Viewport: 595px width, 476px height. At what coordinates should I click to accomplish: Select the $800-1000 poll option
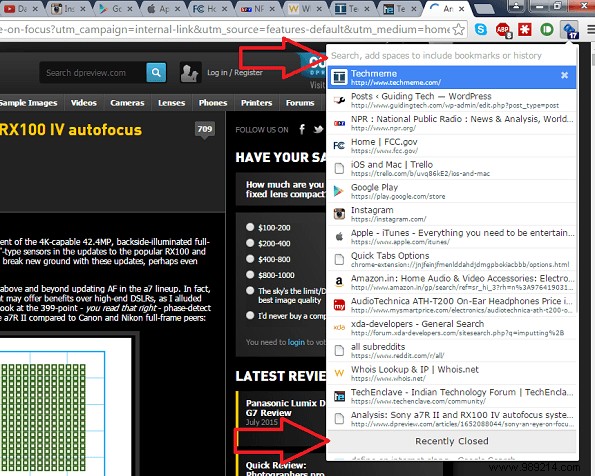[x=250, y=274]
